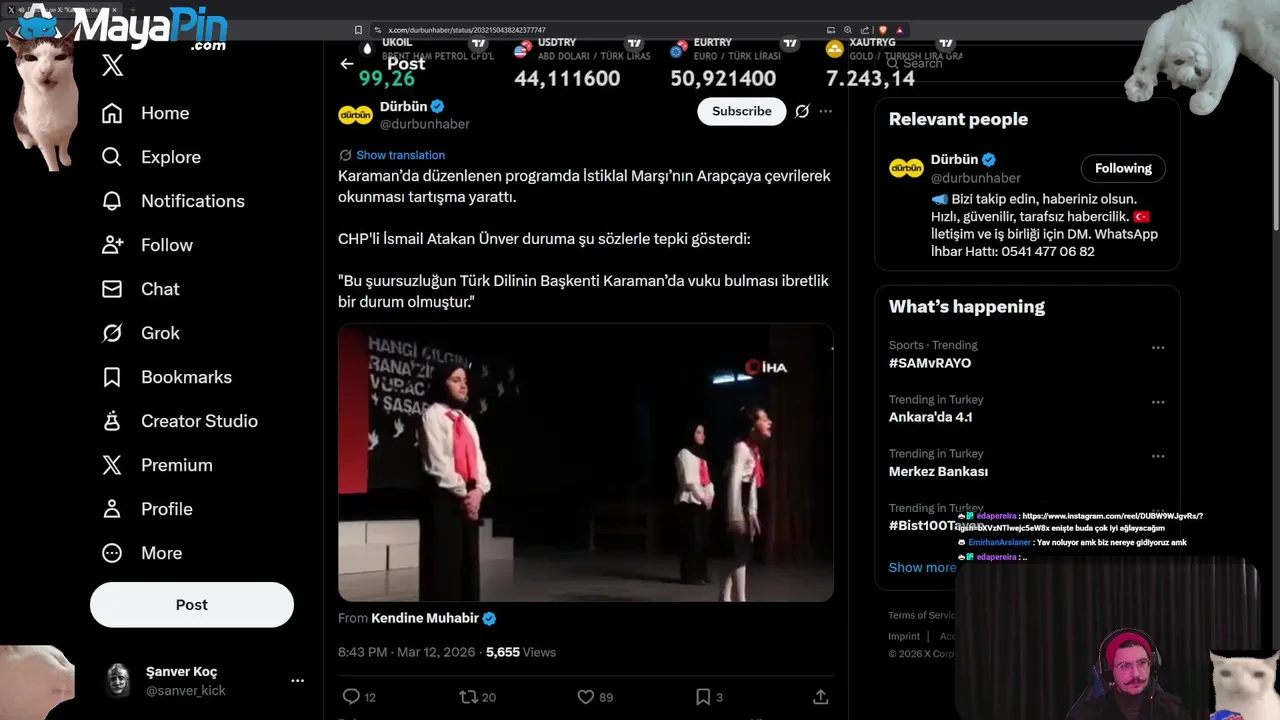Viewport: 1280px width, 720px height.
Task: Open options for #SAMvRAYO trend
Action: click(x=1158, y=348)
